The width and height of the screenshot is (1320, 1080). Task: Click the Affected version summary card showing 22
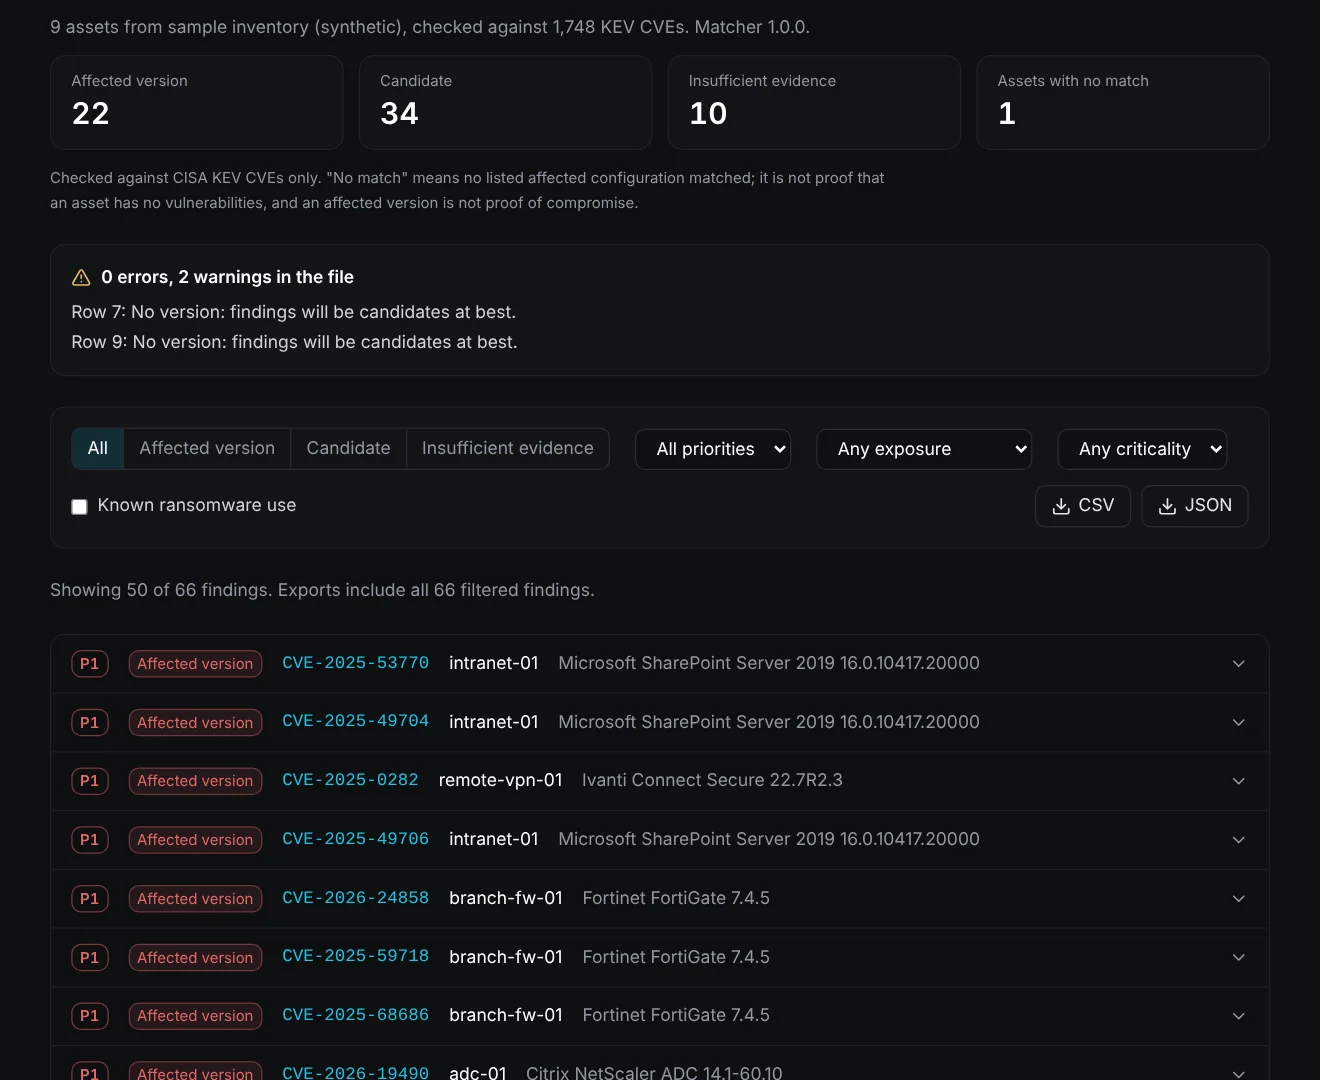tap(197, 103)
